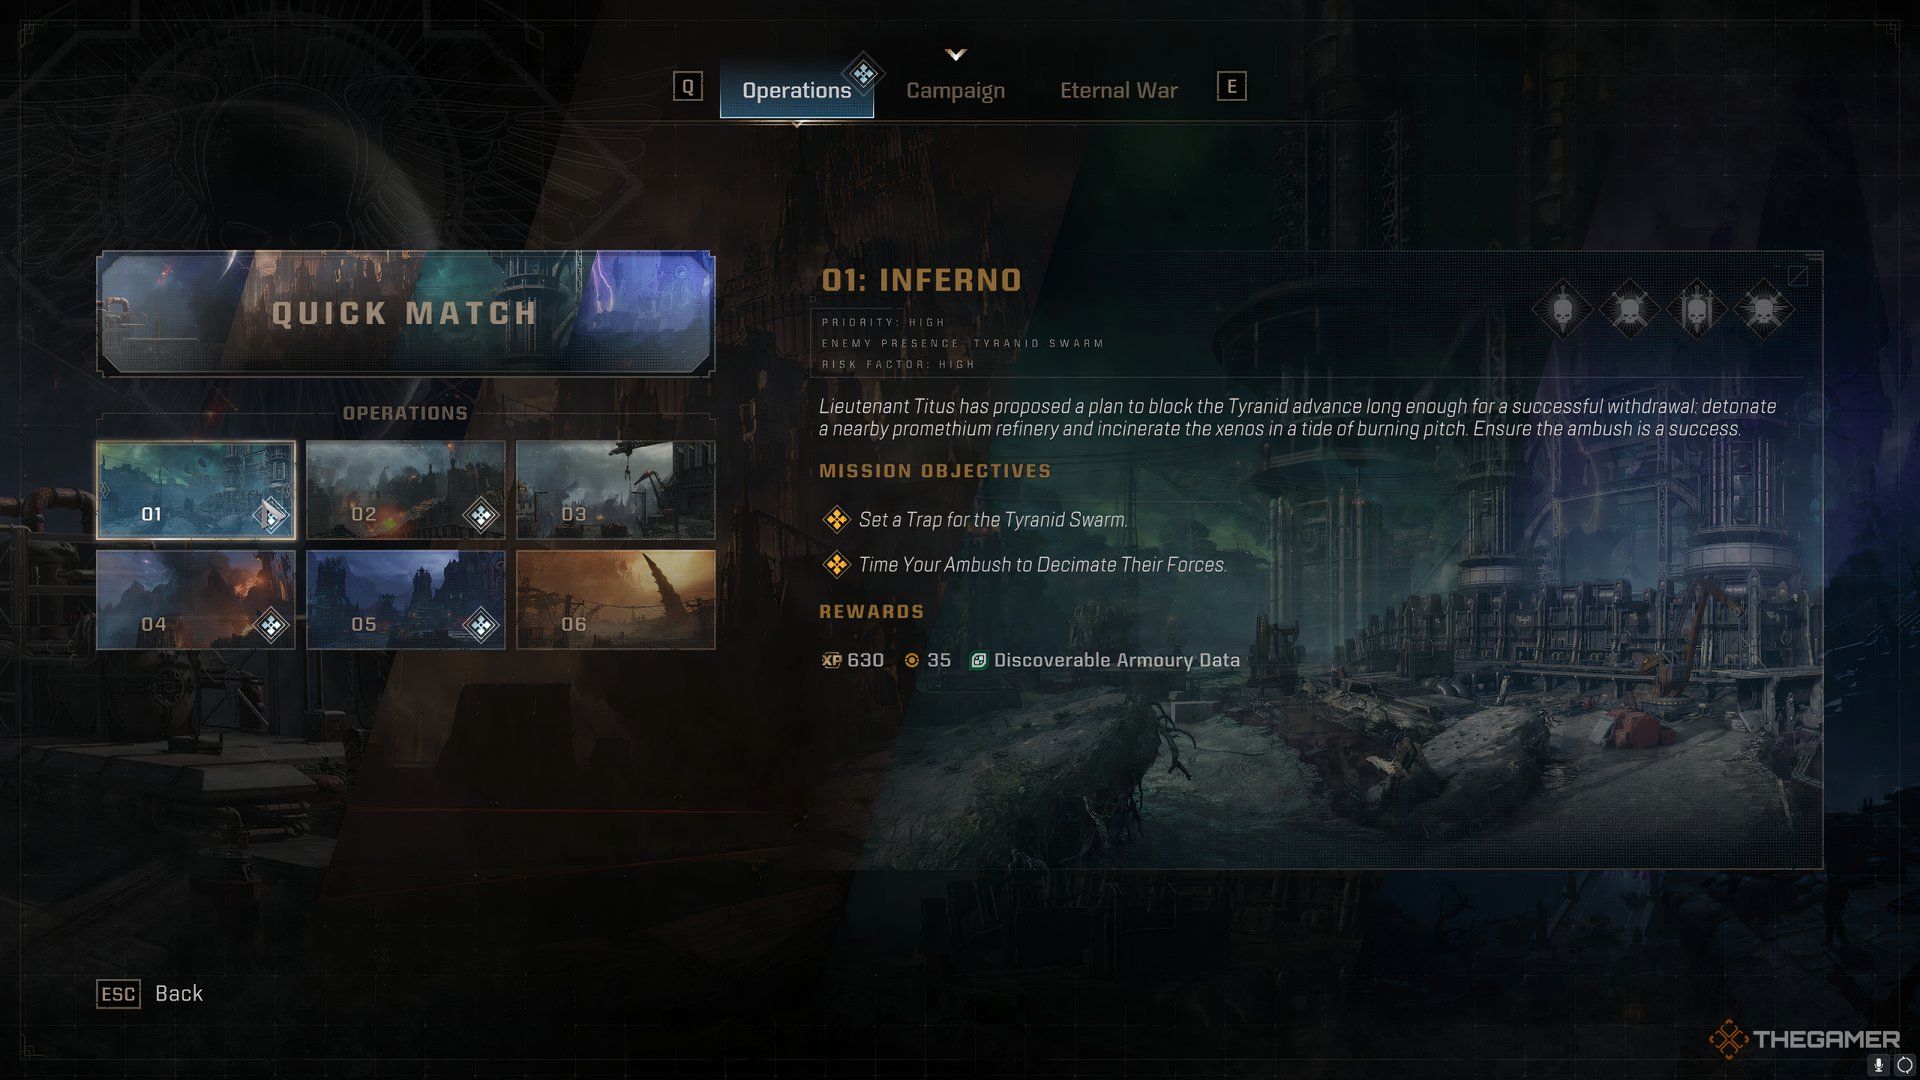Toggle Q navigation shortcut tab
The image size is (1920, 1080).
[x=687, y=88]
